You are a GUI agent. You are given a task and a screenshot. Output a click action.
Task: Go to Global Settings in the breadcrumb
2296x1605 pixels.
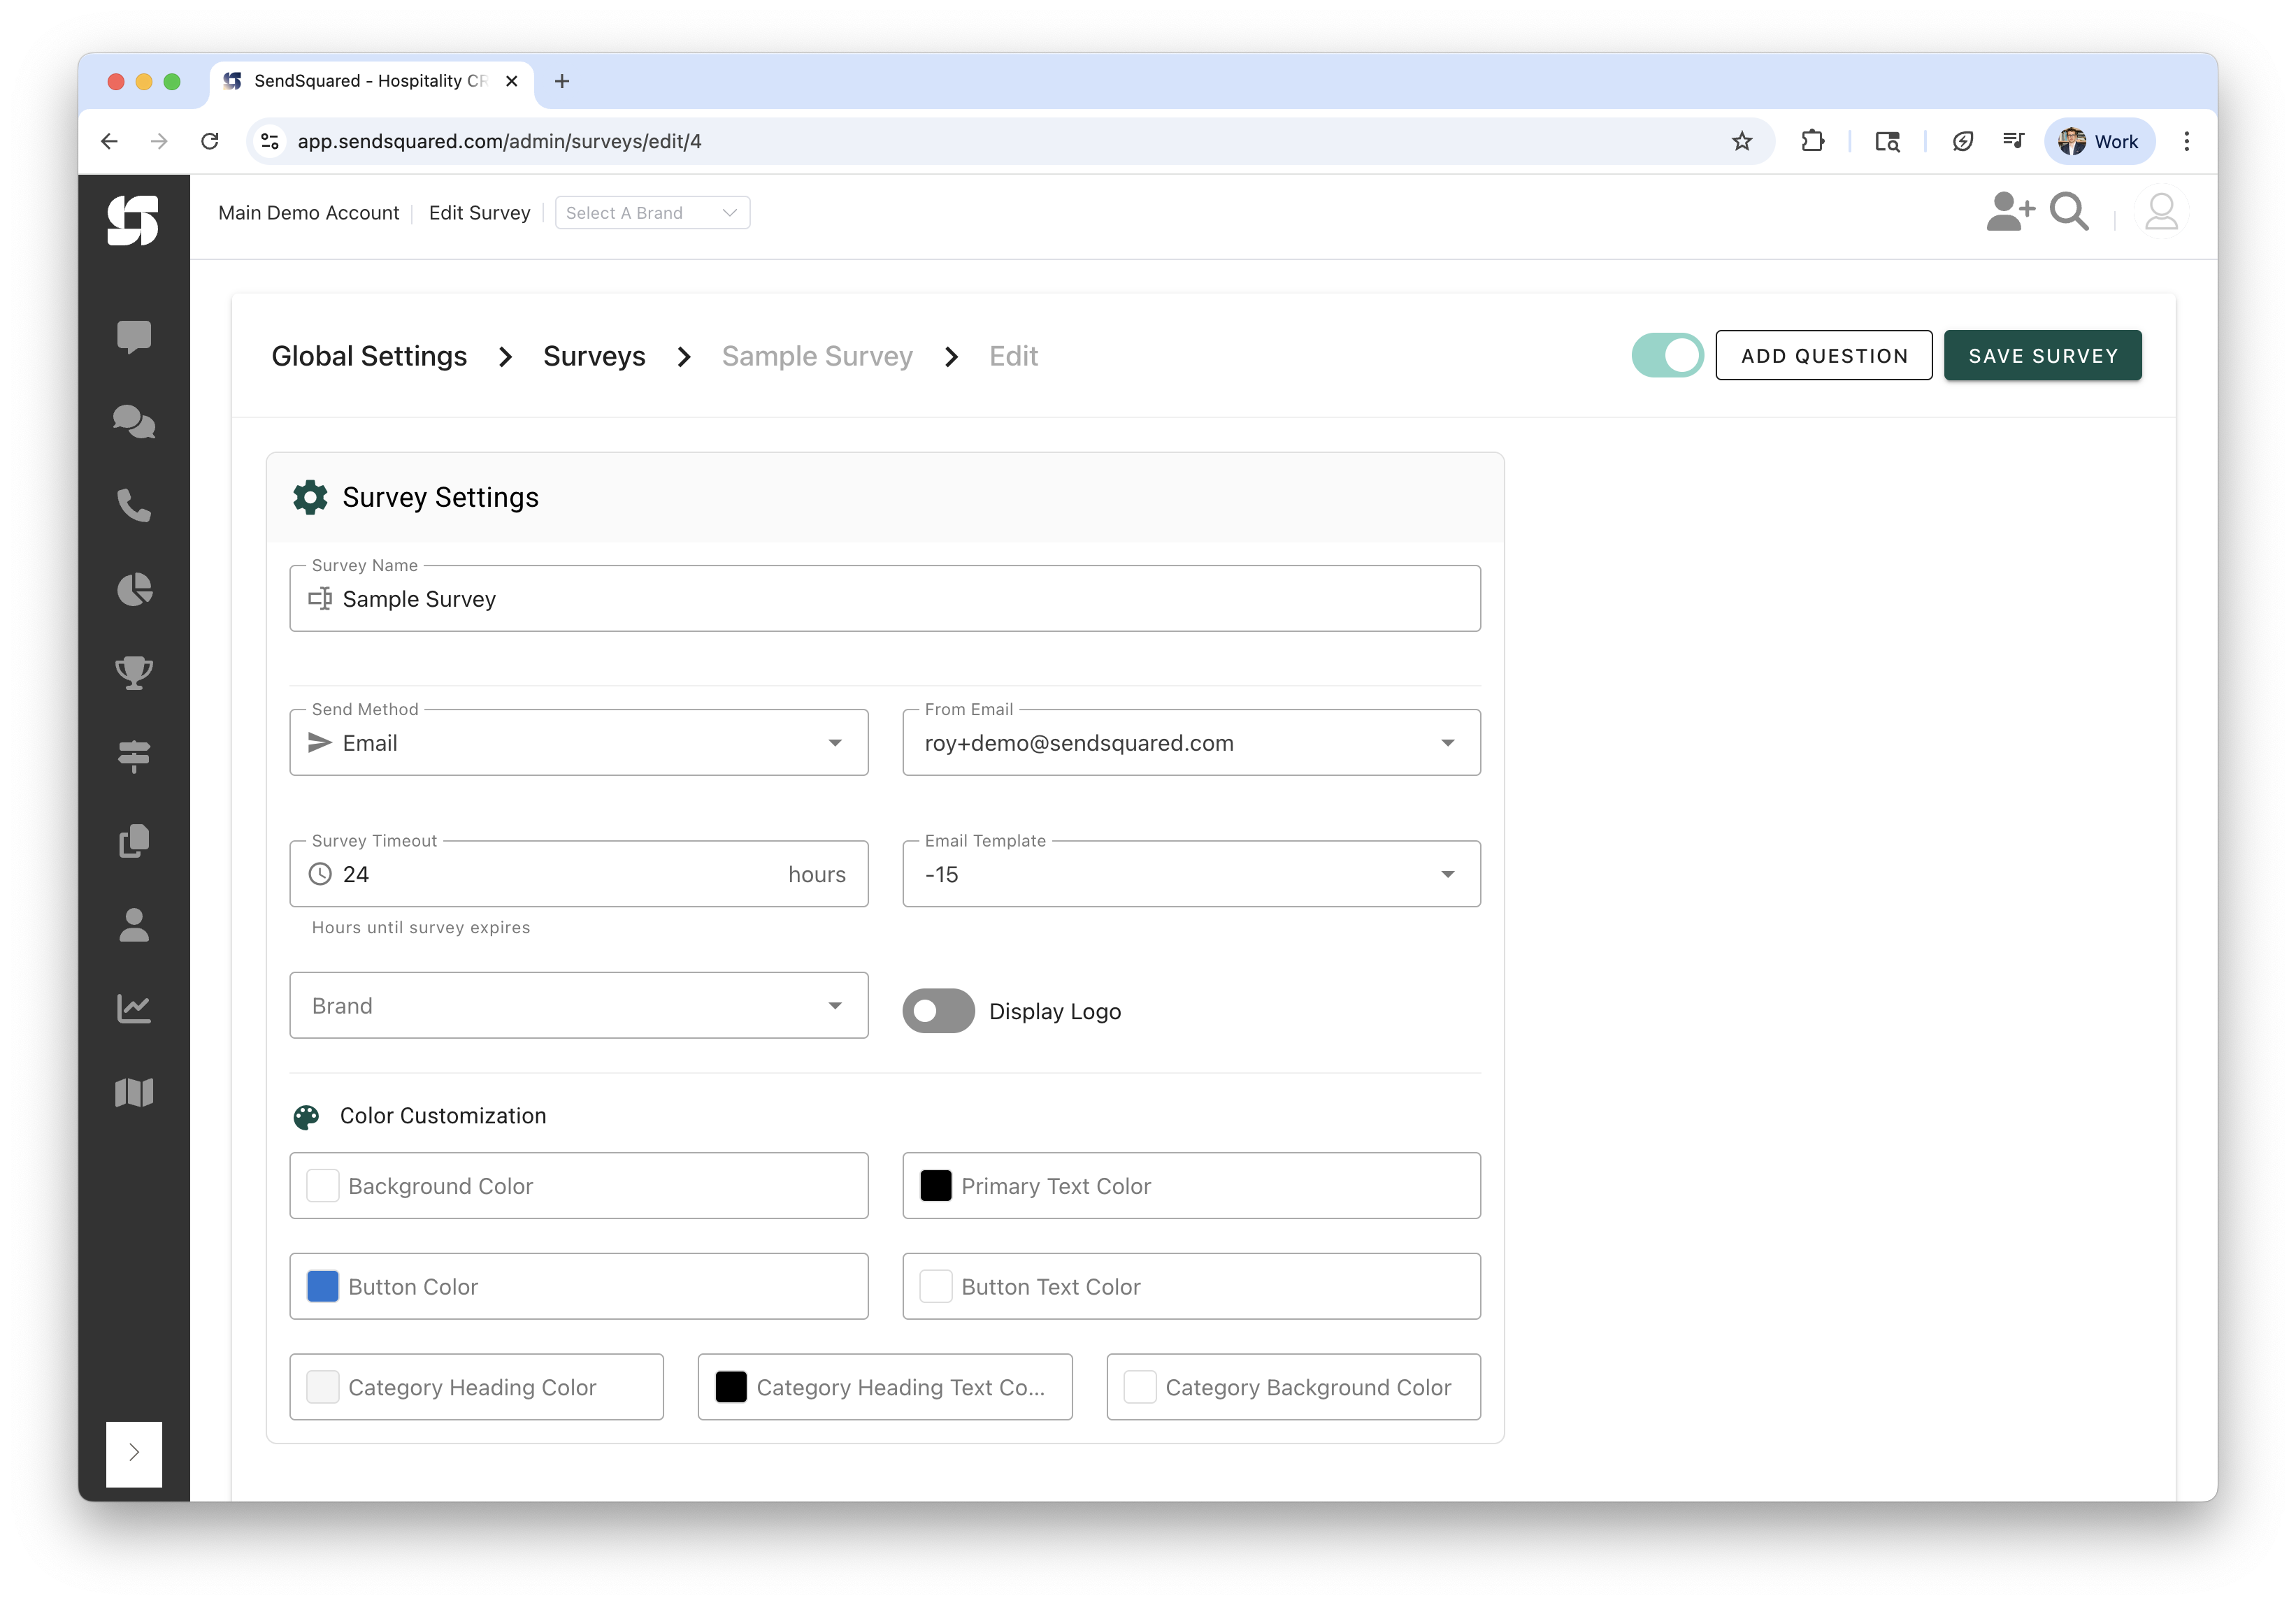(369, 356)
